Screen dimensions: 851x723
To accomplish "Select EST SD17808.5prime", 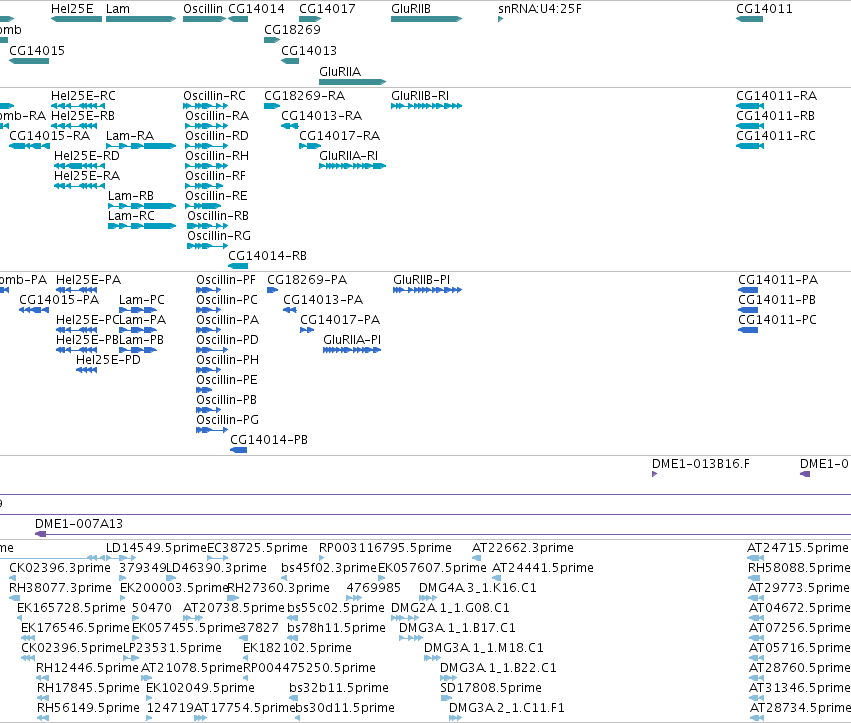I will click(491, 688).
